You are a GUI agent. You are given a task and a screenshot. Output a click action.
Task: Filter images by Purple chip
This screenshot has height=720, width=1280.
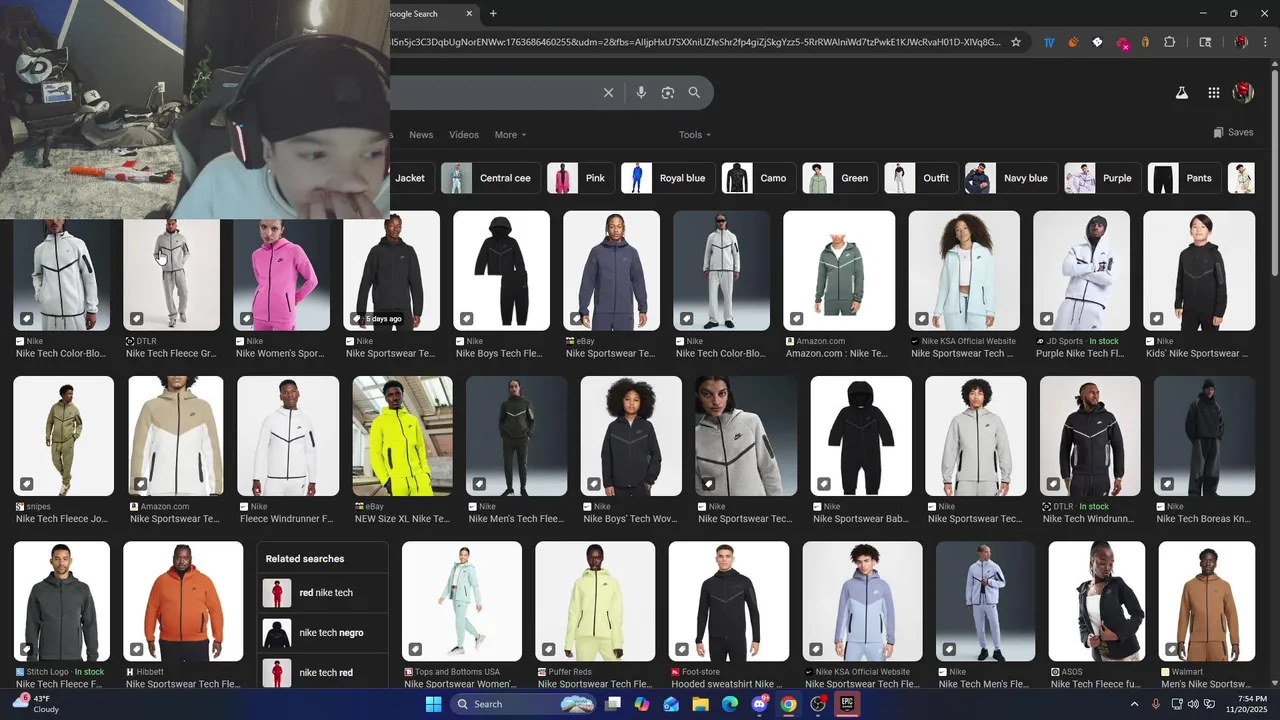point(1103,178)
